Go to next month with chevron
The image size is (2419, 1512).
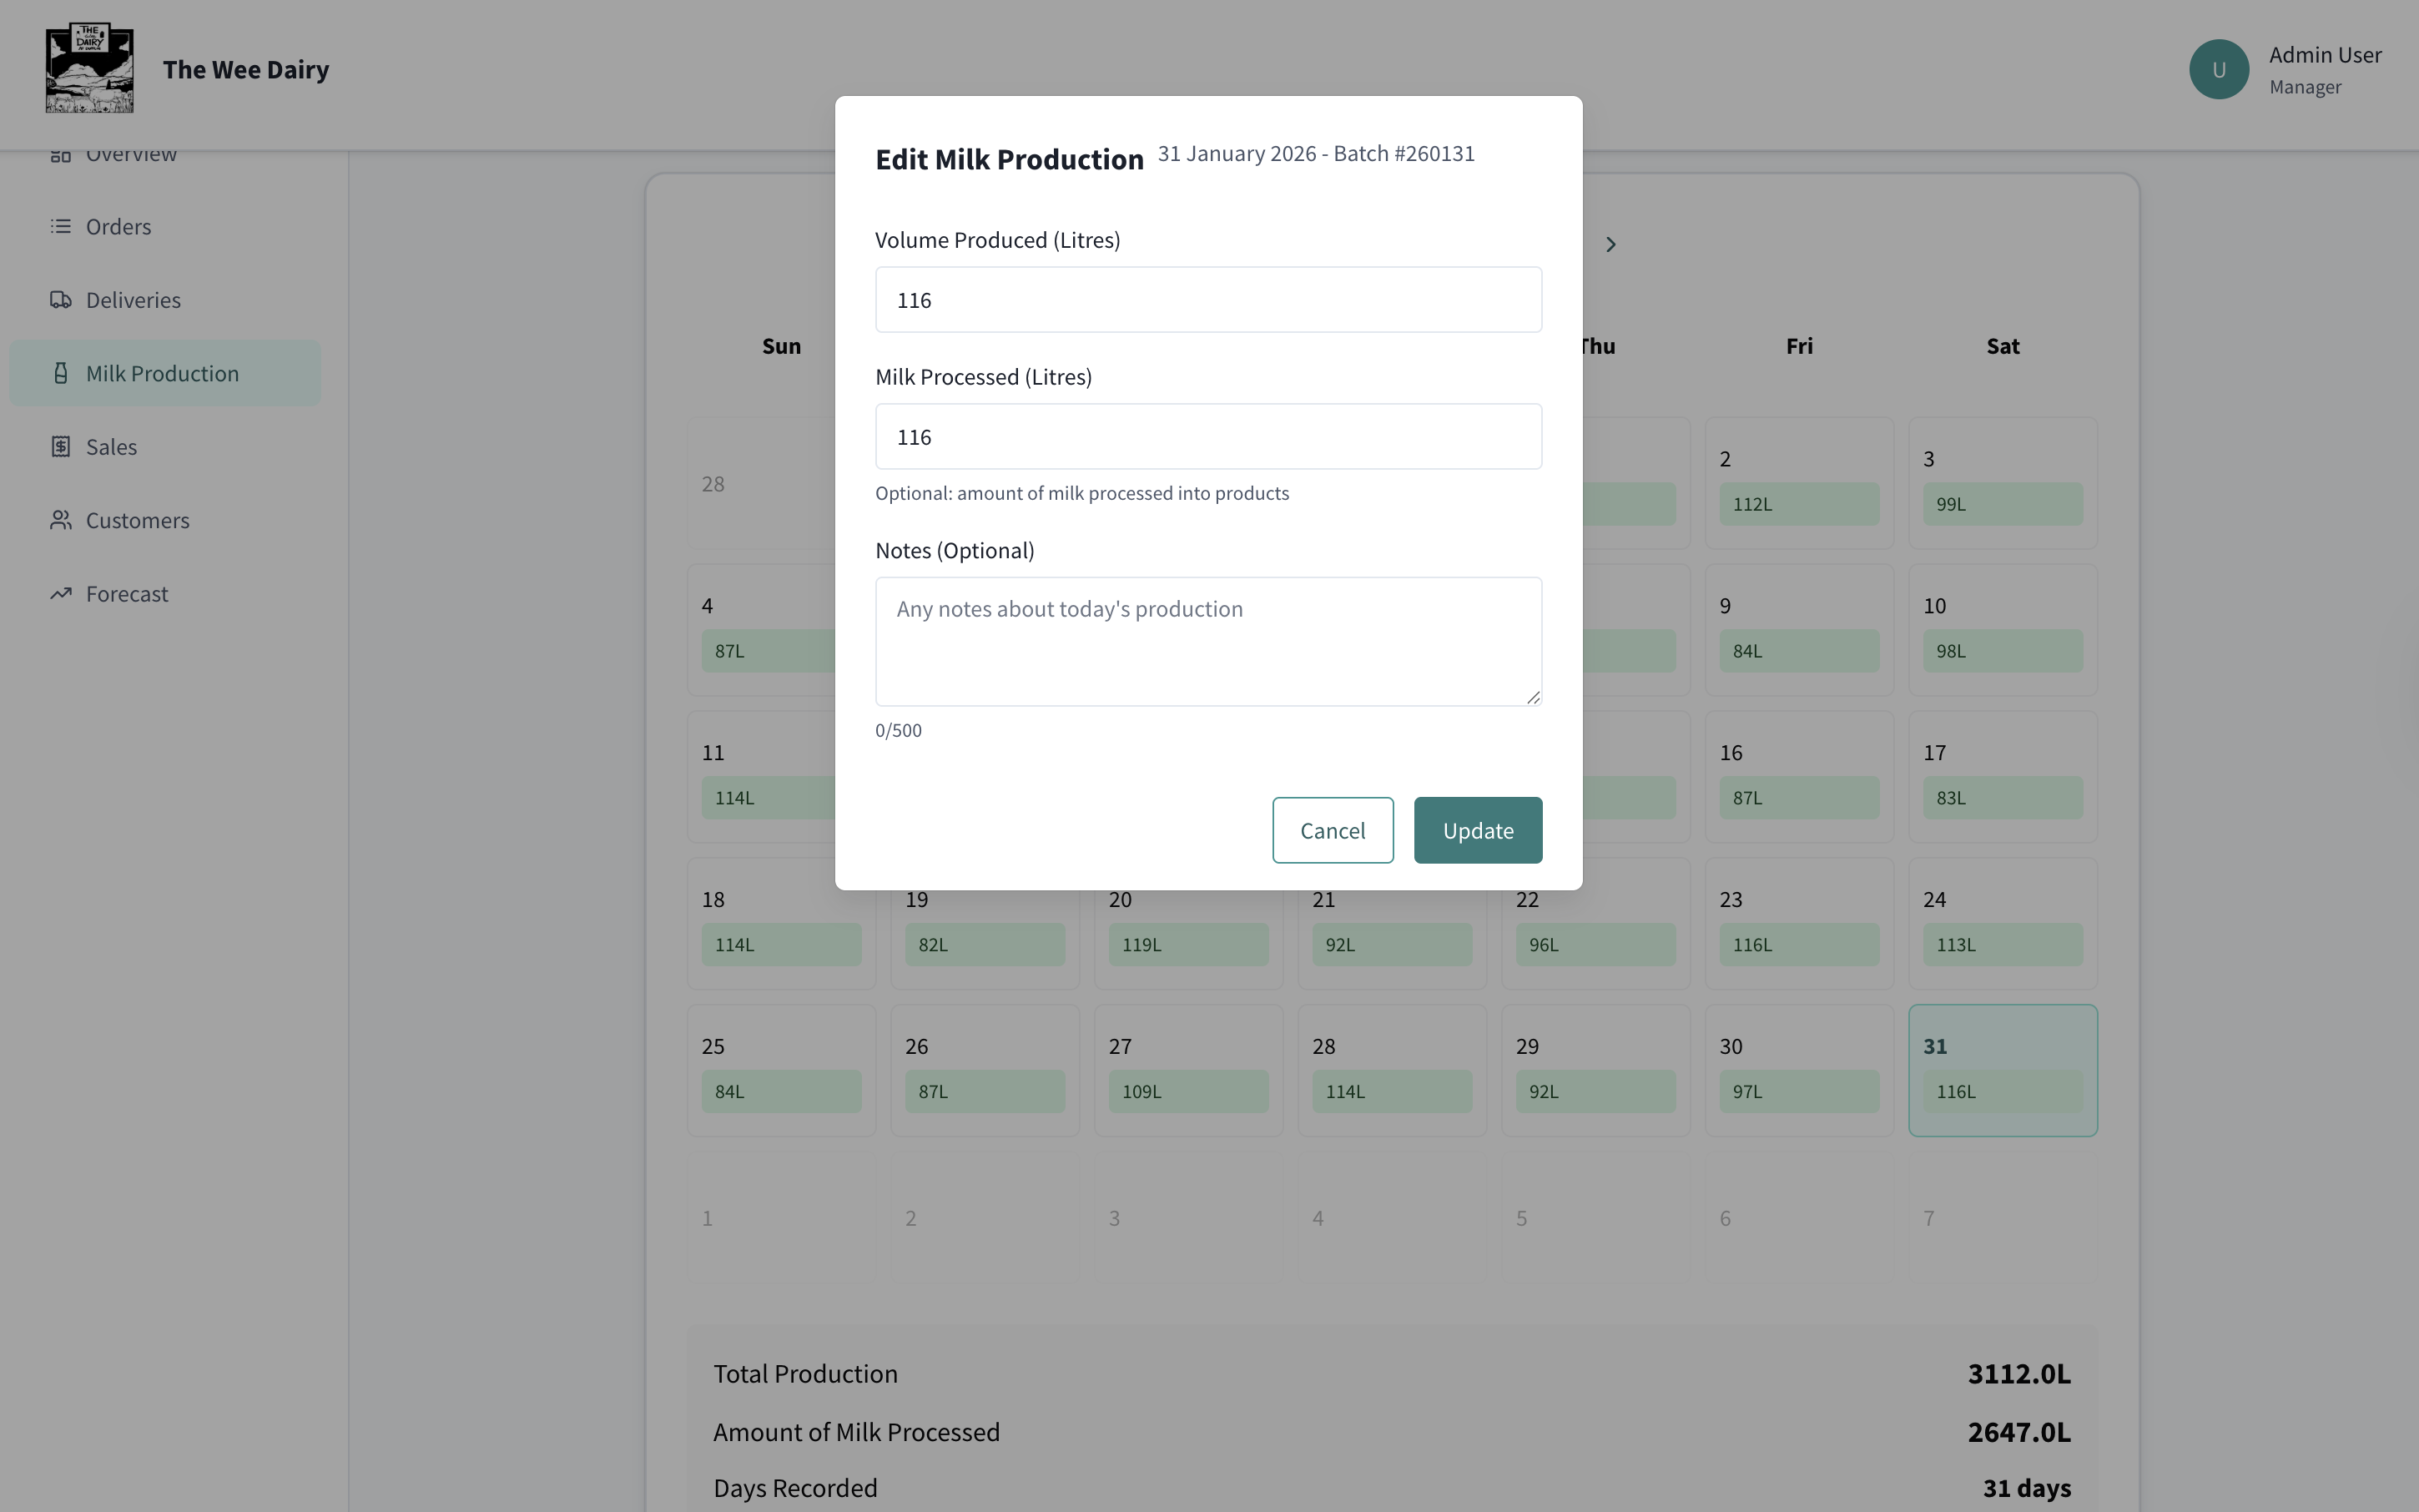(1610, 245)
